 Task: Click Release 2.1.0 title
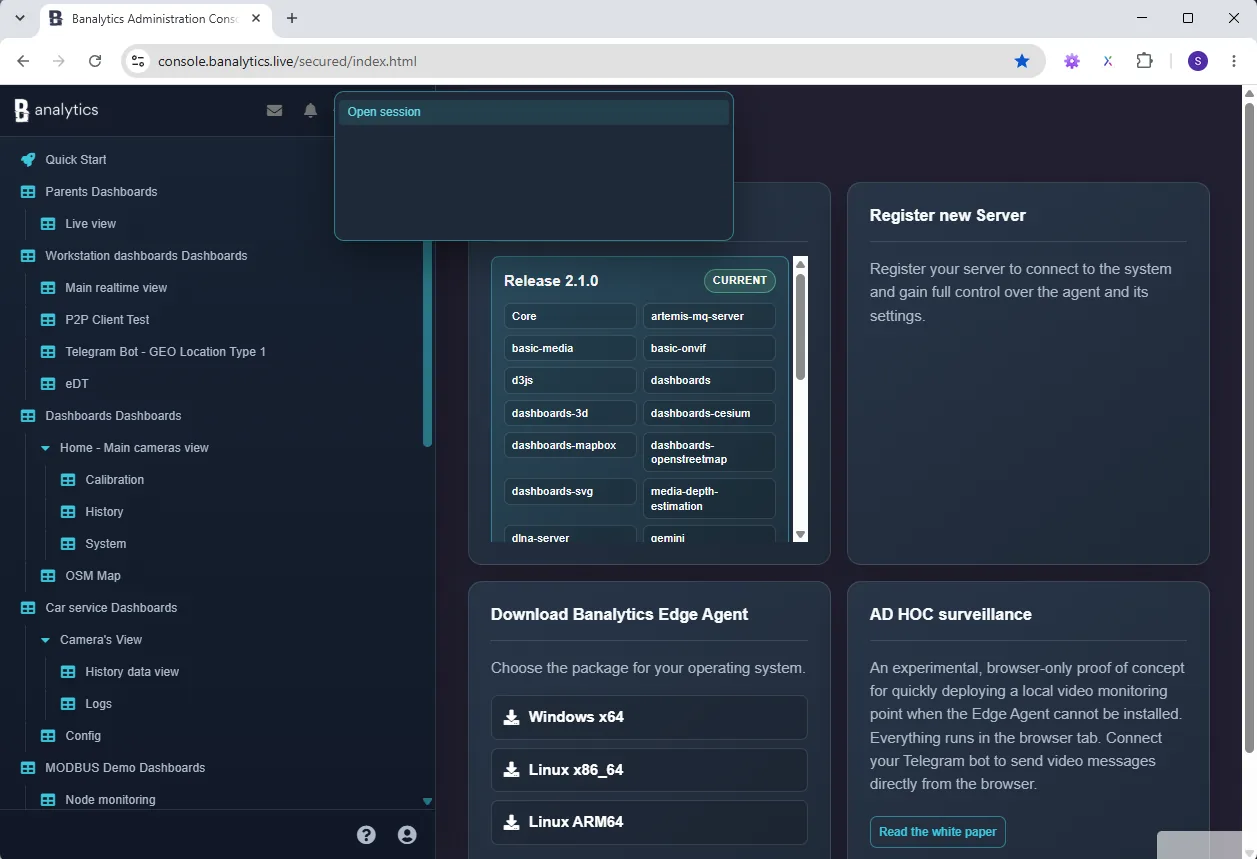[551, 281]
